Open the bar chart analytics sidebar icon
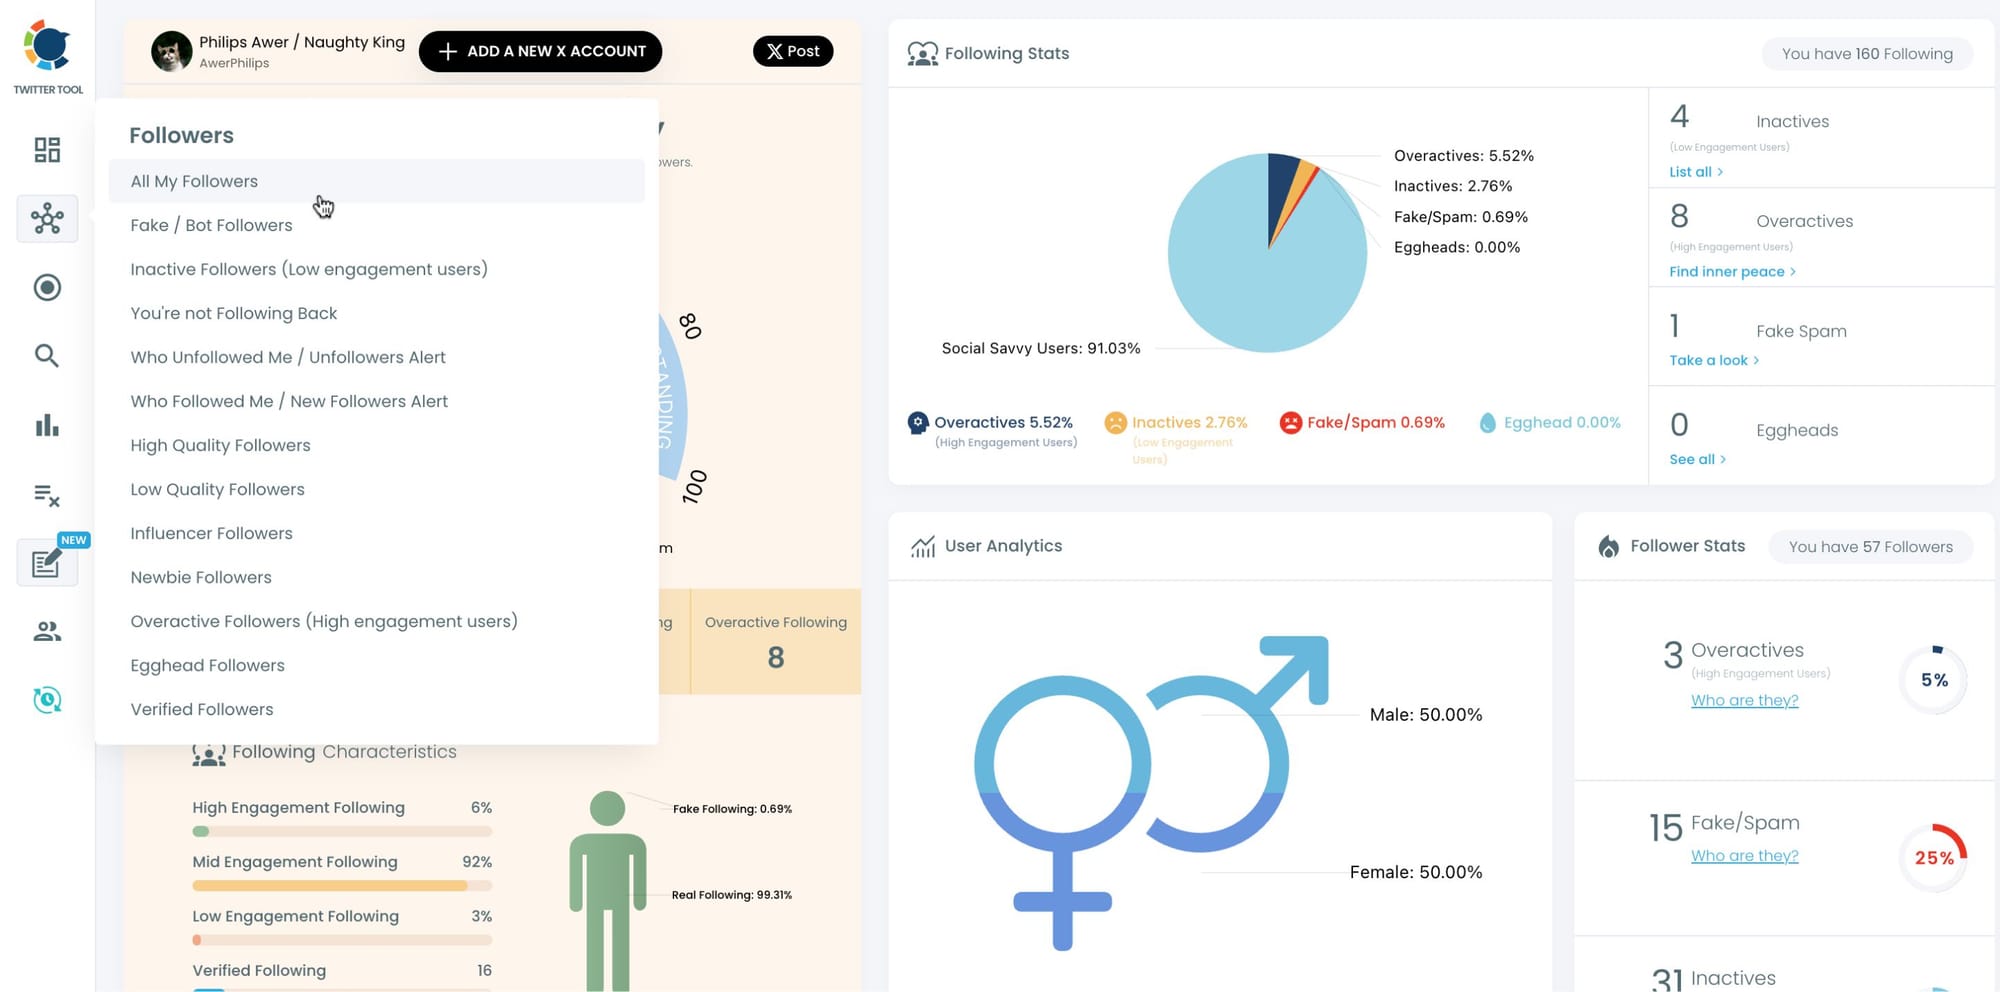 pos(47,426)
